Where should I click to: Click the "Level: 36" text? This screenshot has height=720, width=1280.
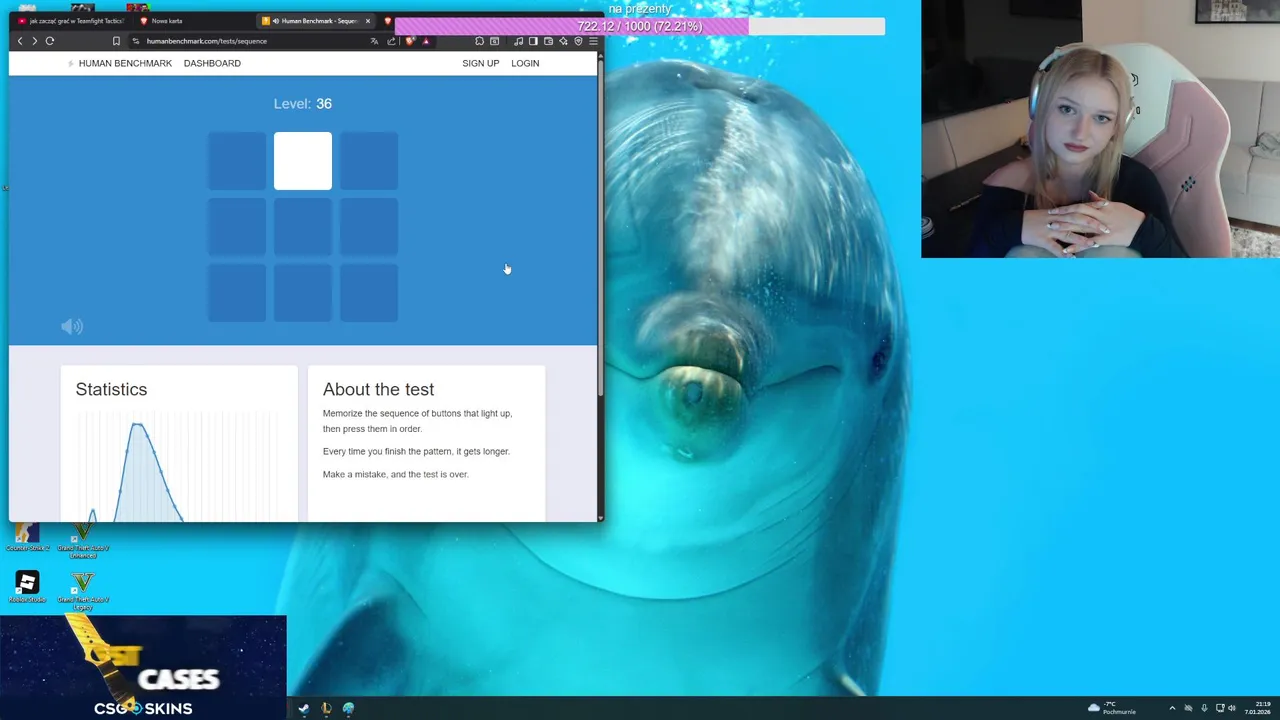point(303,104)
